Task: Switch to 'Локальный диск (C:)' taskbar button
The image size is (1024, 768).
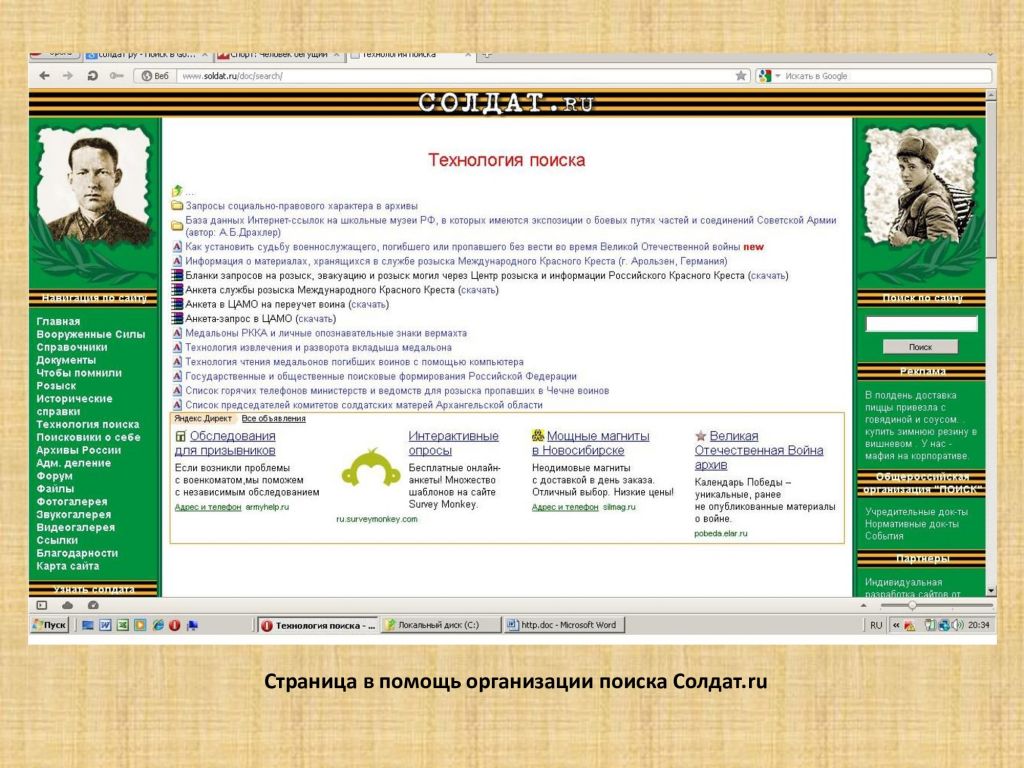Action: [x=441, y=625]
